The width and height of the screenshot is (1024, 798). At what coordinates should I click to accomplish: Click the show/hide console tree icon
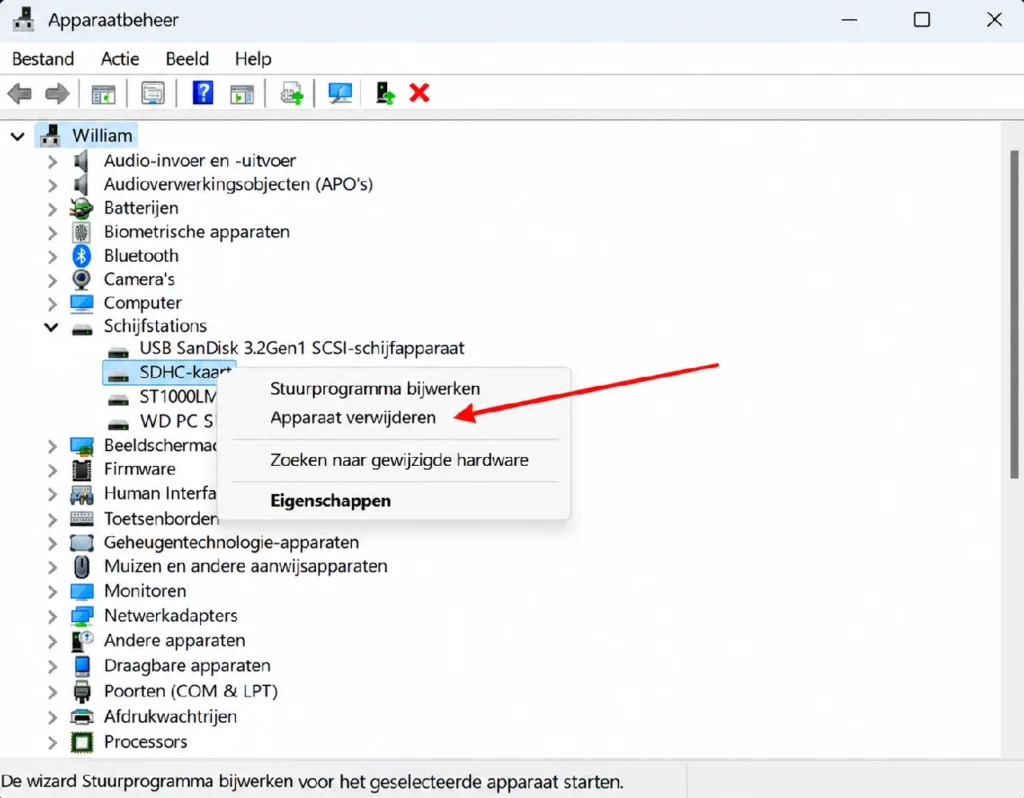coord(103,93)
